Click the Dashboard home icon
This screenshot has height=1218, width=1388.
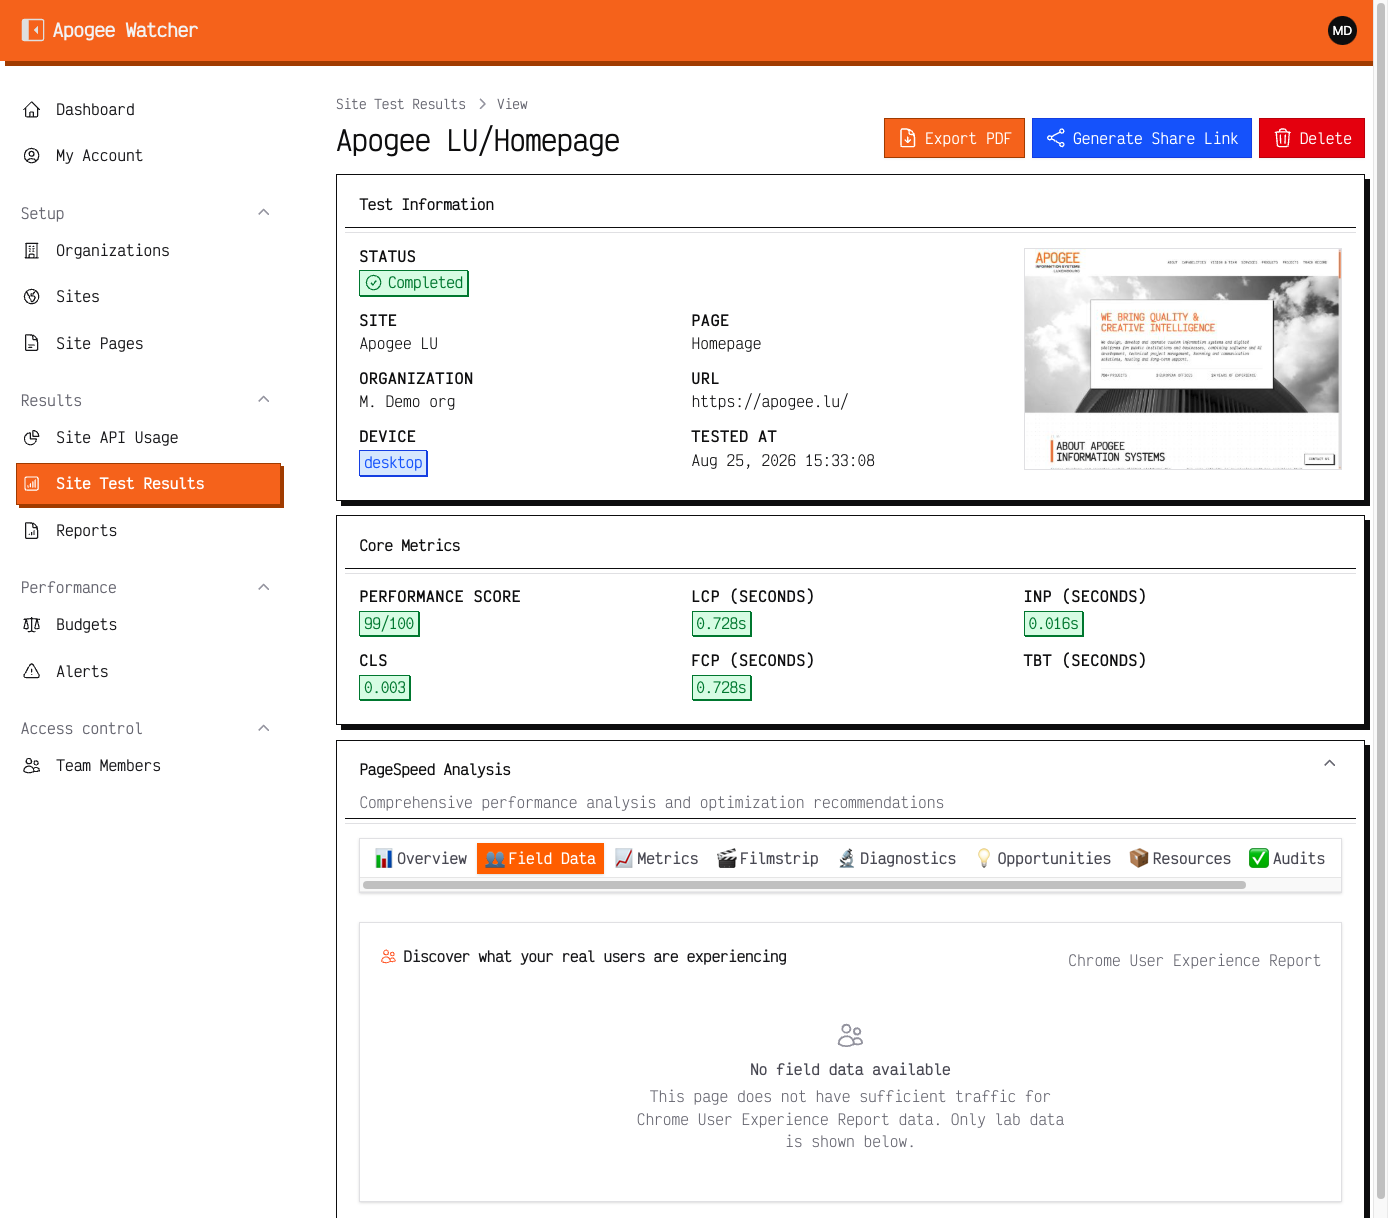click(32, 109)
